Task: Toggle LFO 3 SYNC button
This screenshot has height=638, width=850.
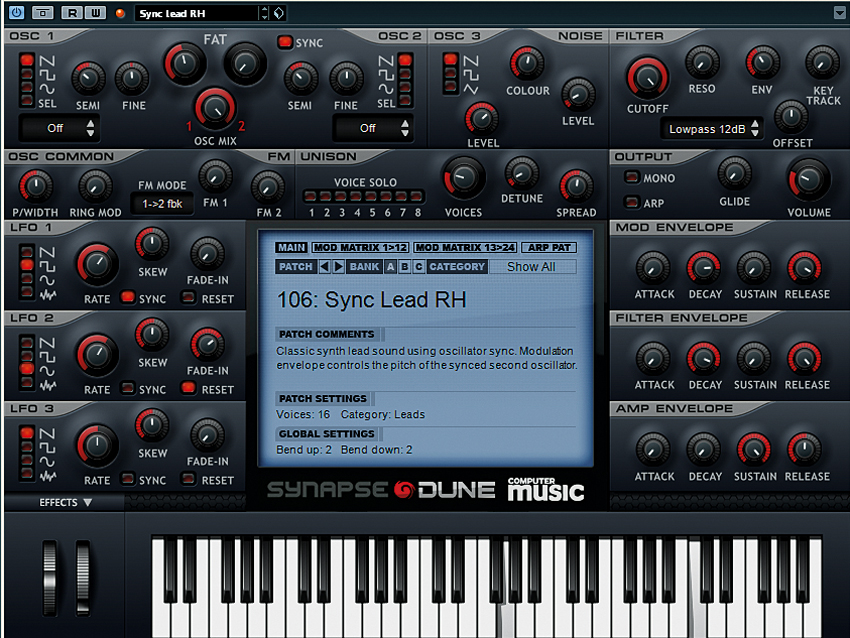Action: (x=128, y=479)
